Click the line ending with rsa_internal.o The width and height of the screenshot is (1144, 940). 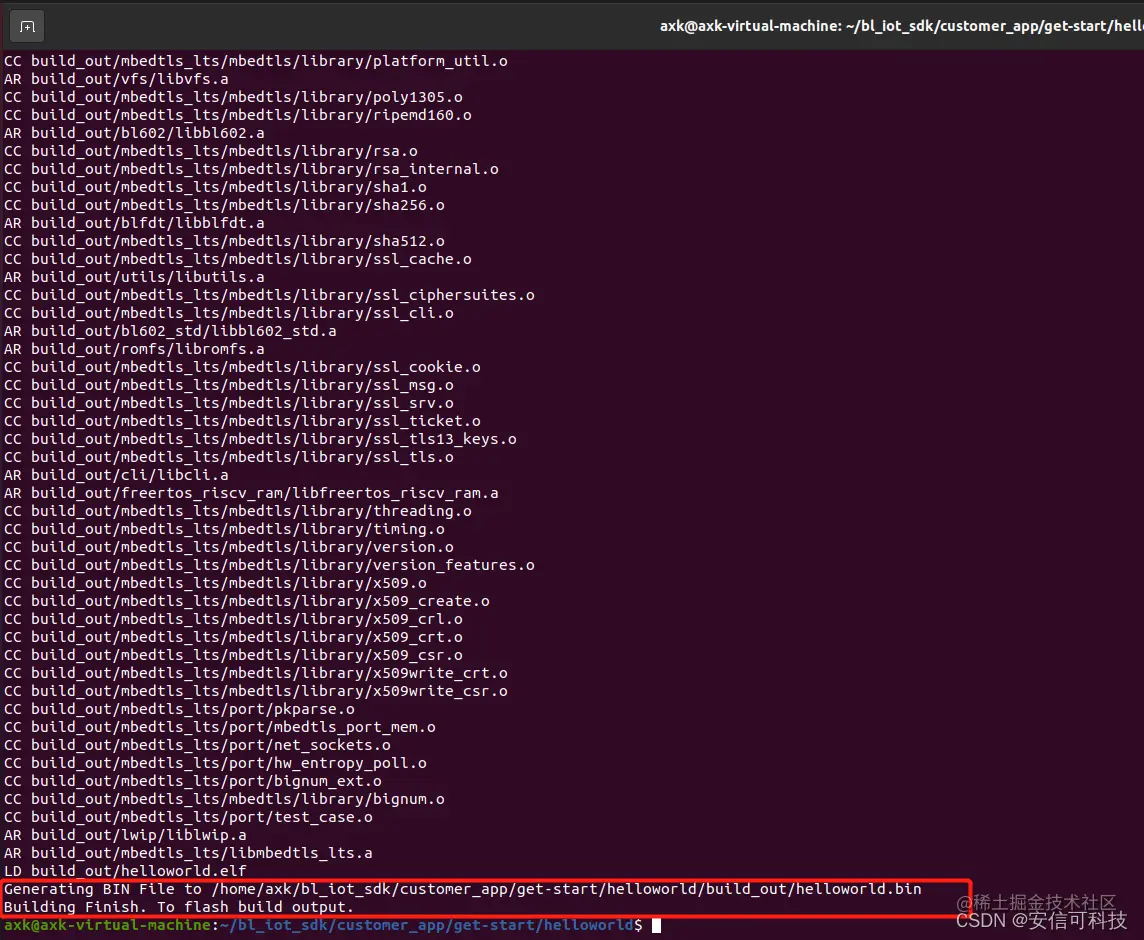point(251,169)
